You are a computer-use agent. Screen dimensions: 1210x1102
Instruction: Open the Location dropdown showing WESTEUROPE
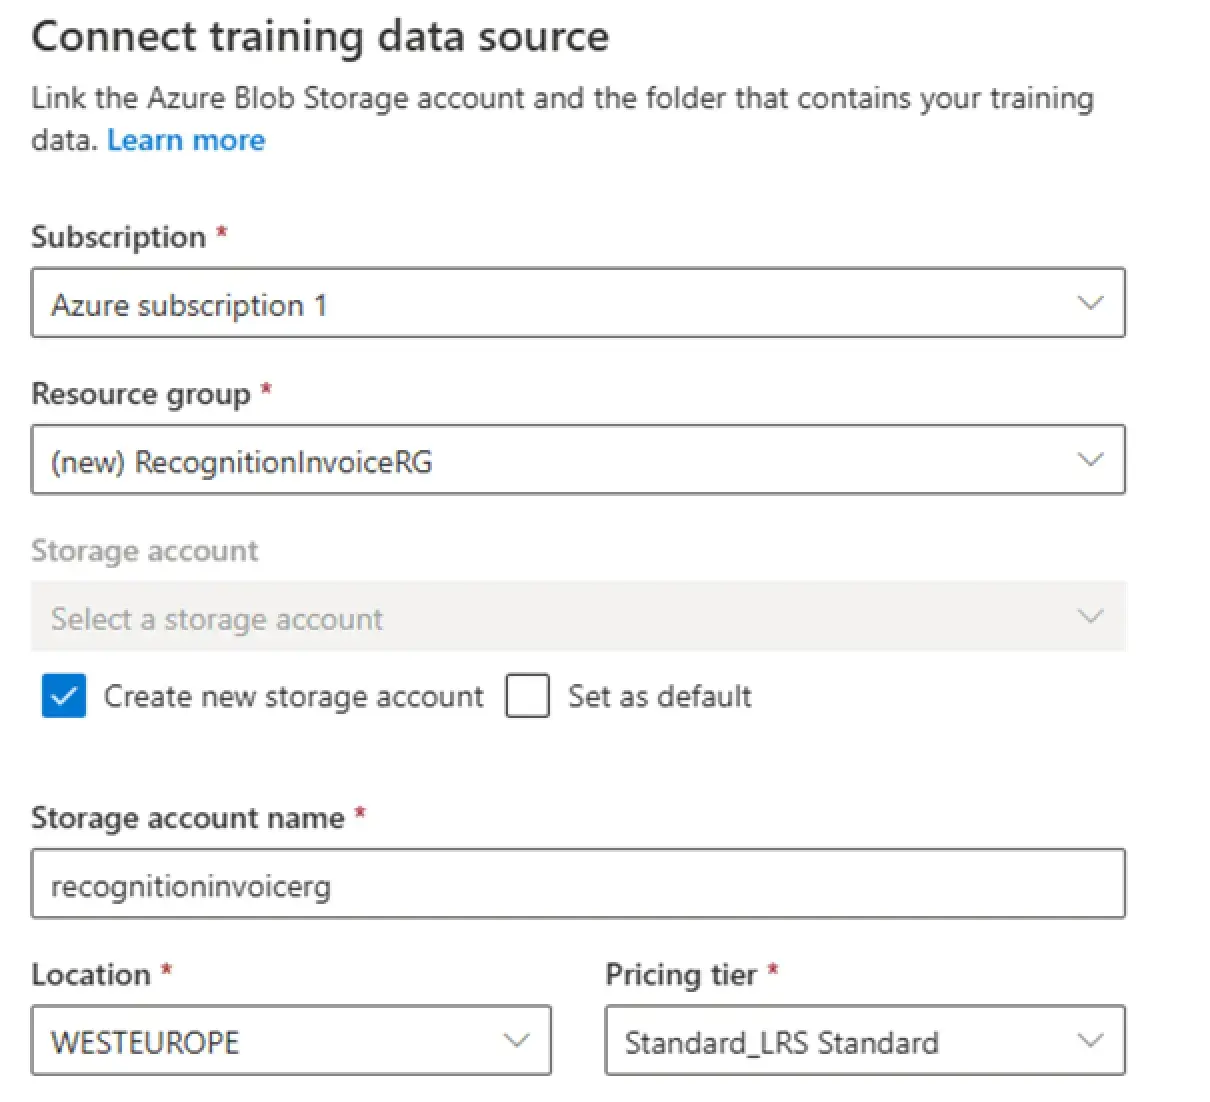click(x=291, y=1041)
